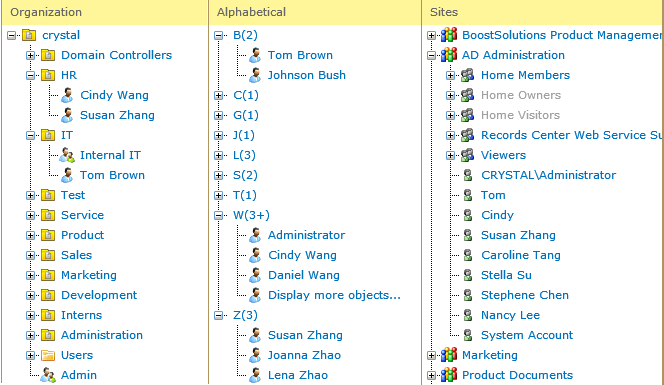
Task: Expand the L(3) alphabetical group
Action: coord(219,155)
